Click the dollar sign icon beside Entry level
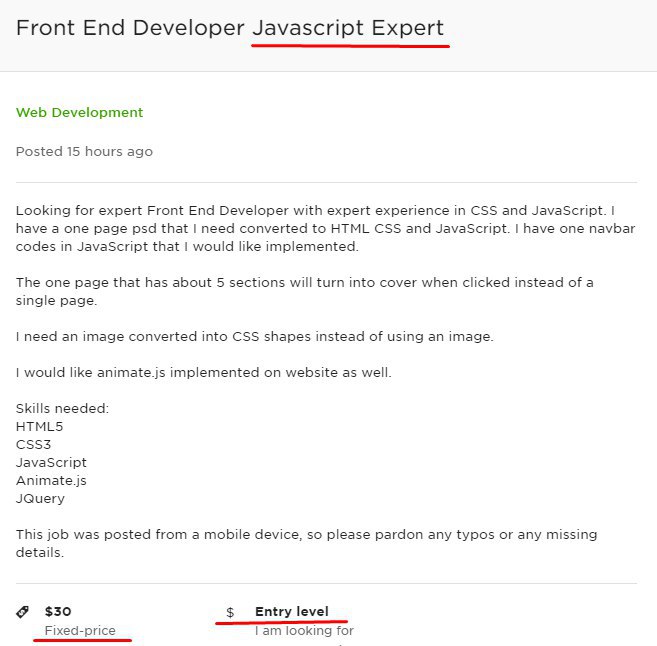This screenshot has width=657, height=646. pyautogui.click(x=230, y=612)
